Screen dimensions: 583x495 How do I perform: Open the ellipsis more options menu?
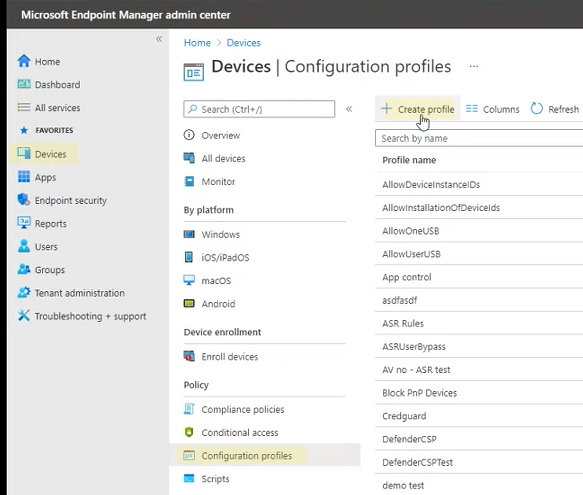pyautogui.click(x=474, y=66)
